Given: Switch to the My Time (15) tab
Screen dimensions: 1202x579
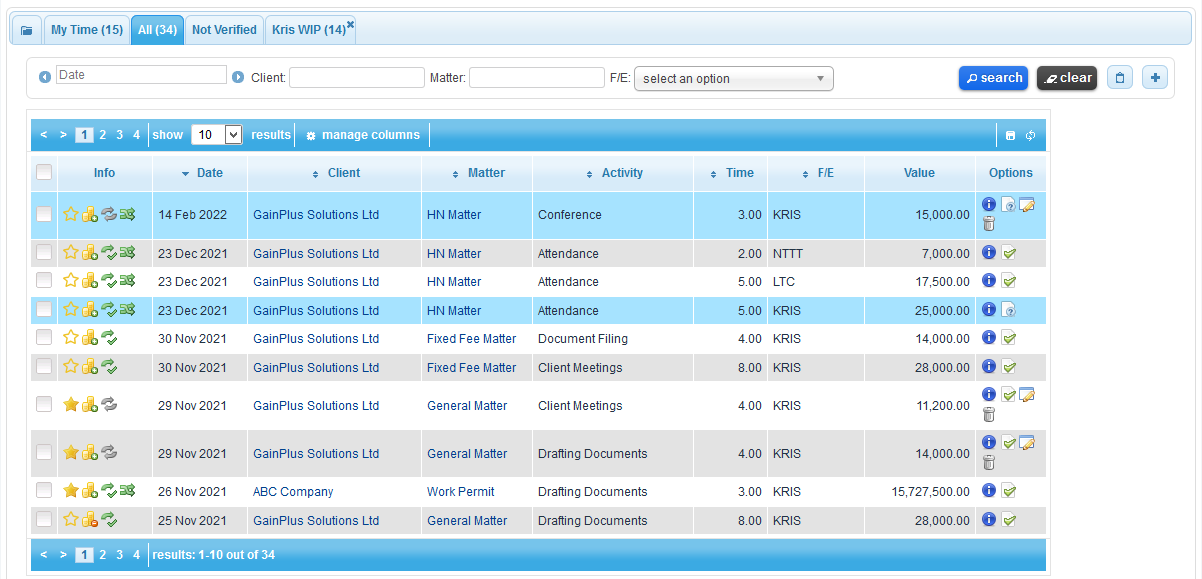Looking at the screenshot, I should [87, 30].
